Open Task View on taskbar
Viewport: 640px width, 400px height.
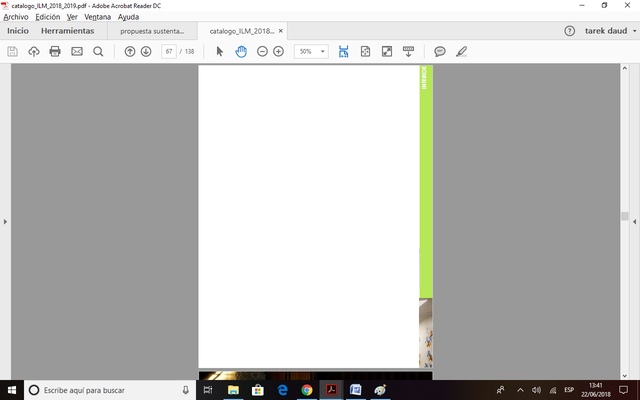tap(208, 390)
